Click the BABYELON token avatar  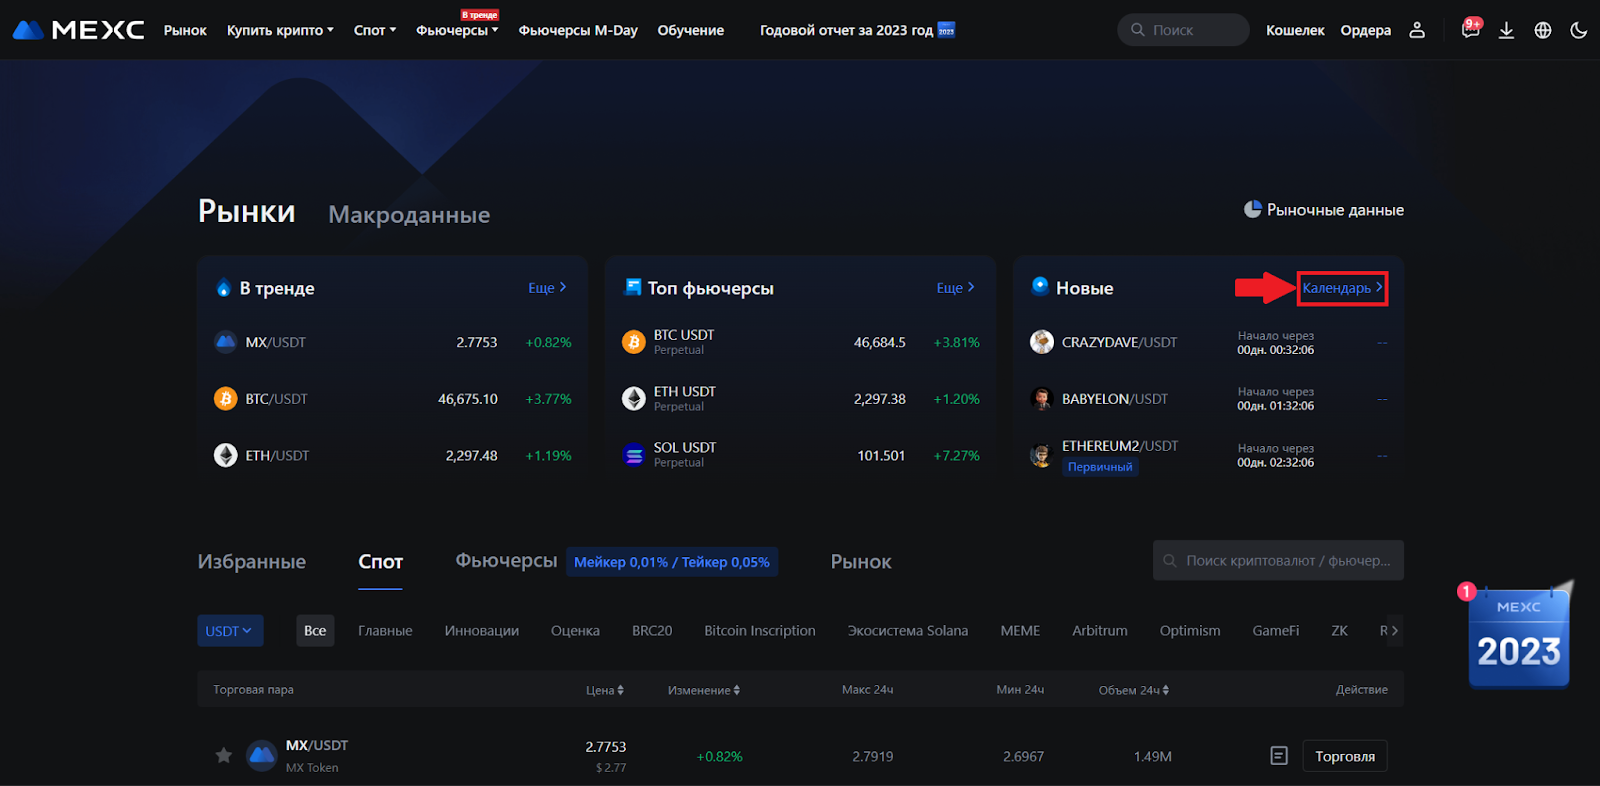1042,399
